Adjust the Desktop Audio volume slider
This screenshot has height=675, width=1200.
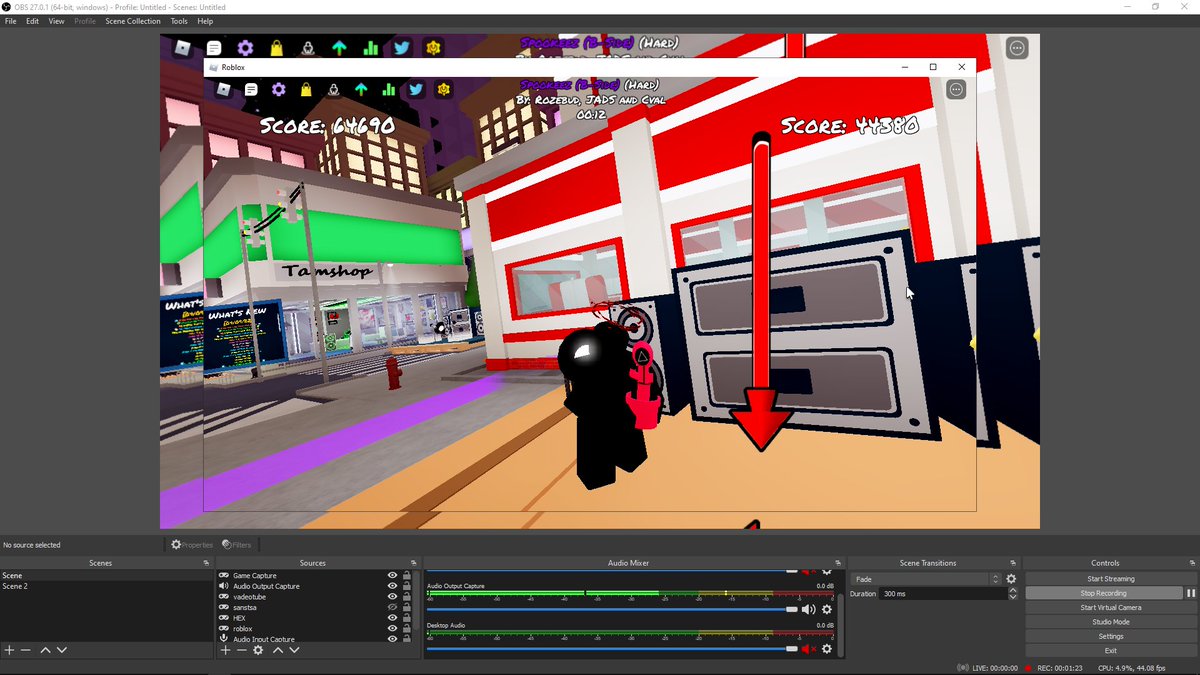pyautogui.click(x=612, y=649)
